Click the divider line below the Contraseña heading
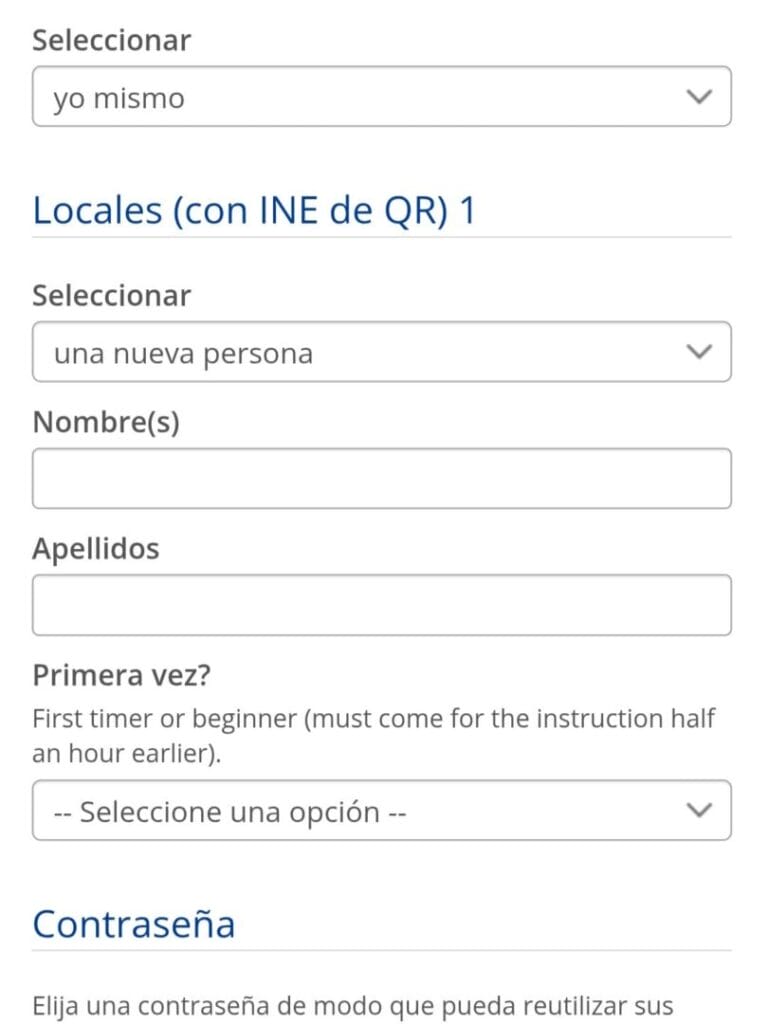The height and width of the screenshot is (1024, 768). click(381, 950)
